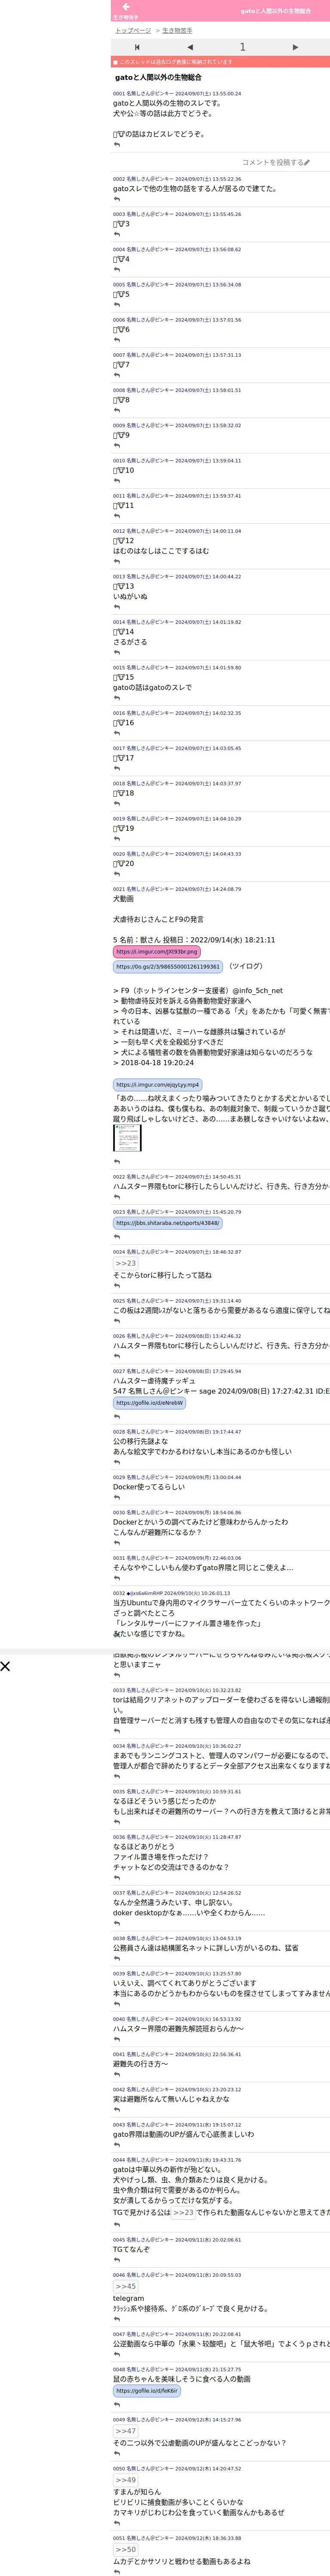Viewport: 330px width, 2576px height.
Task: Follow >>47 anchor in post 0049
Action: [x=125, y=2431]
